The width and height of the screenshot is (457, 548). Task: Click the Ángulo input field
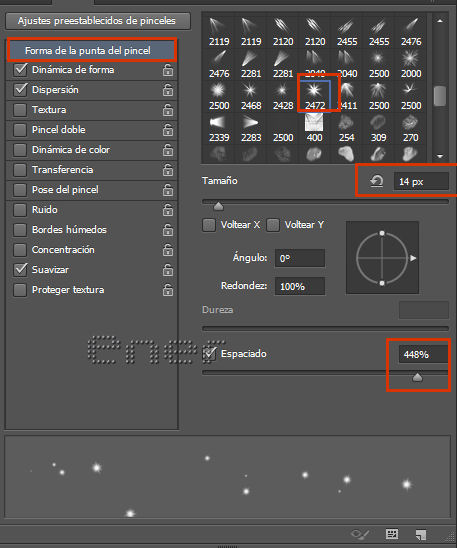pyautogui.click(x=300, y=258)
